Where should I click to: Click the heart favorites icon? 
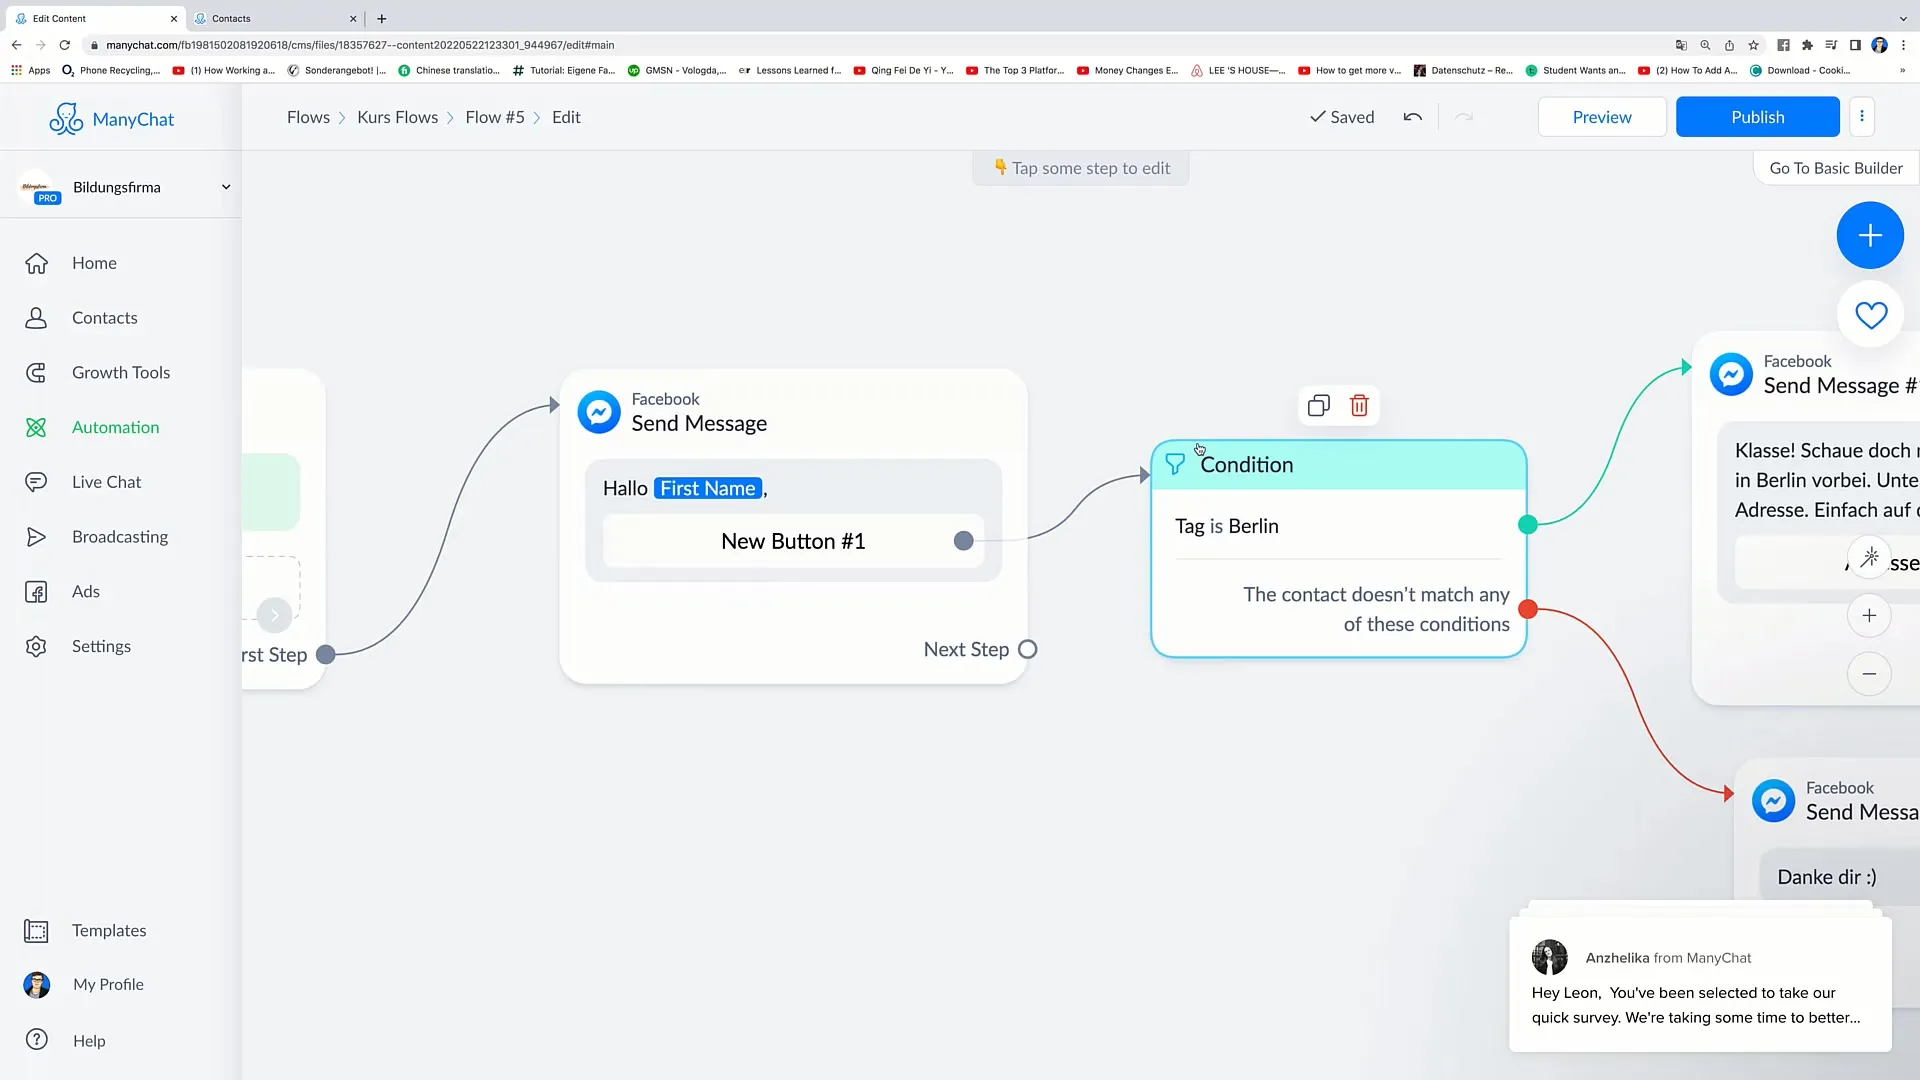click(x=1870, y=315)
